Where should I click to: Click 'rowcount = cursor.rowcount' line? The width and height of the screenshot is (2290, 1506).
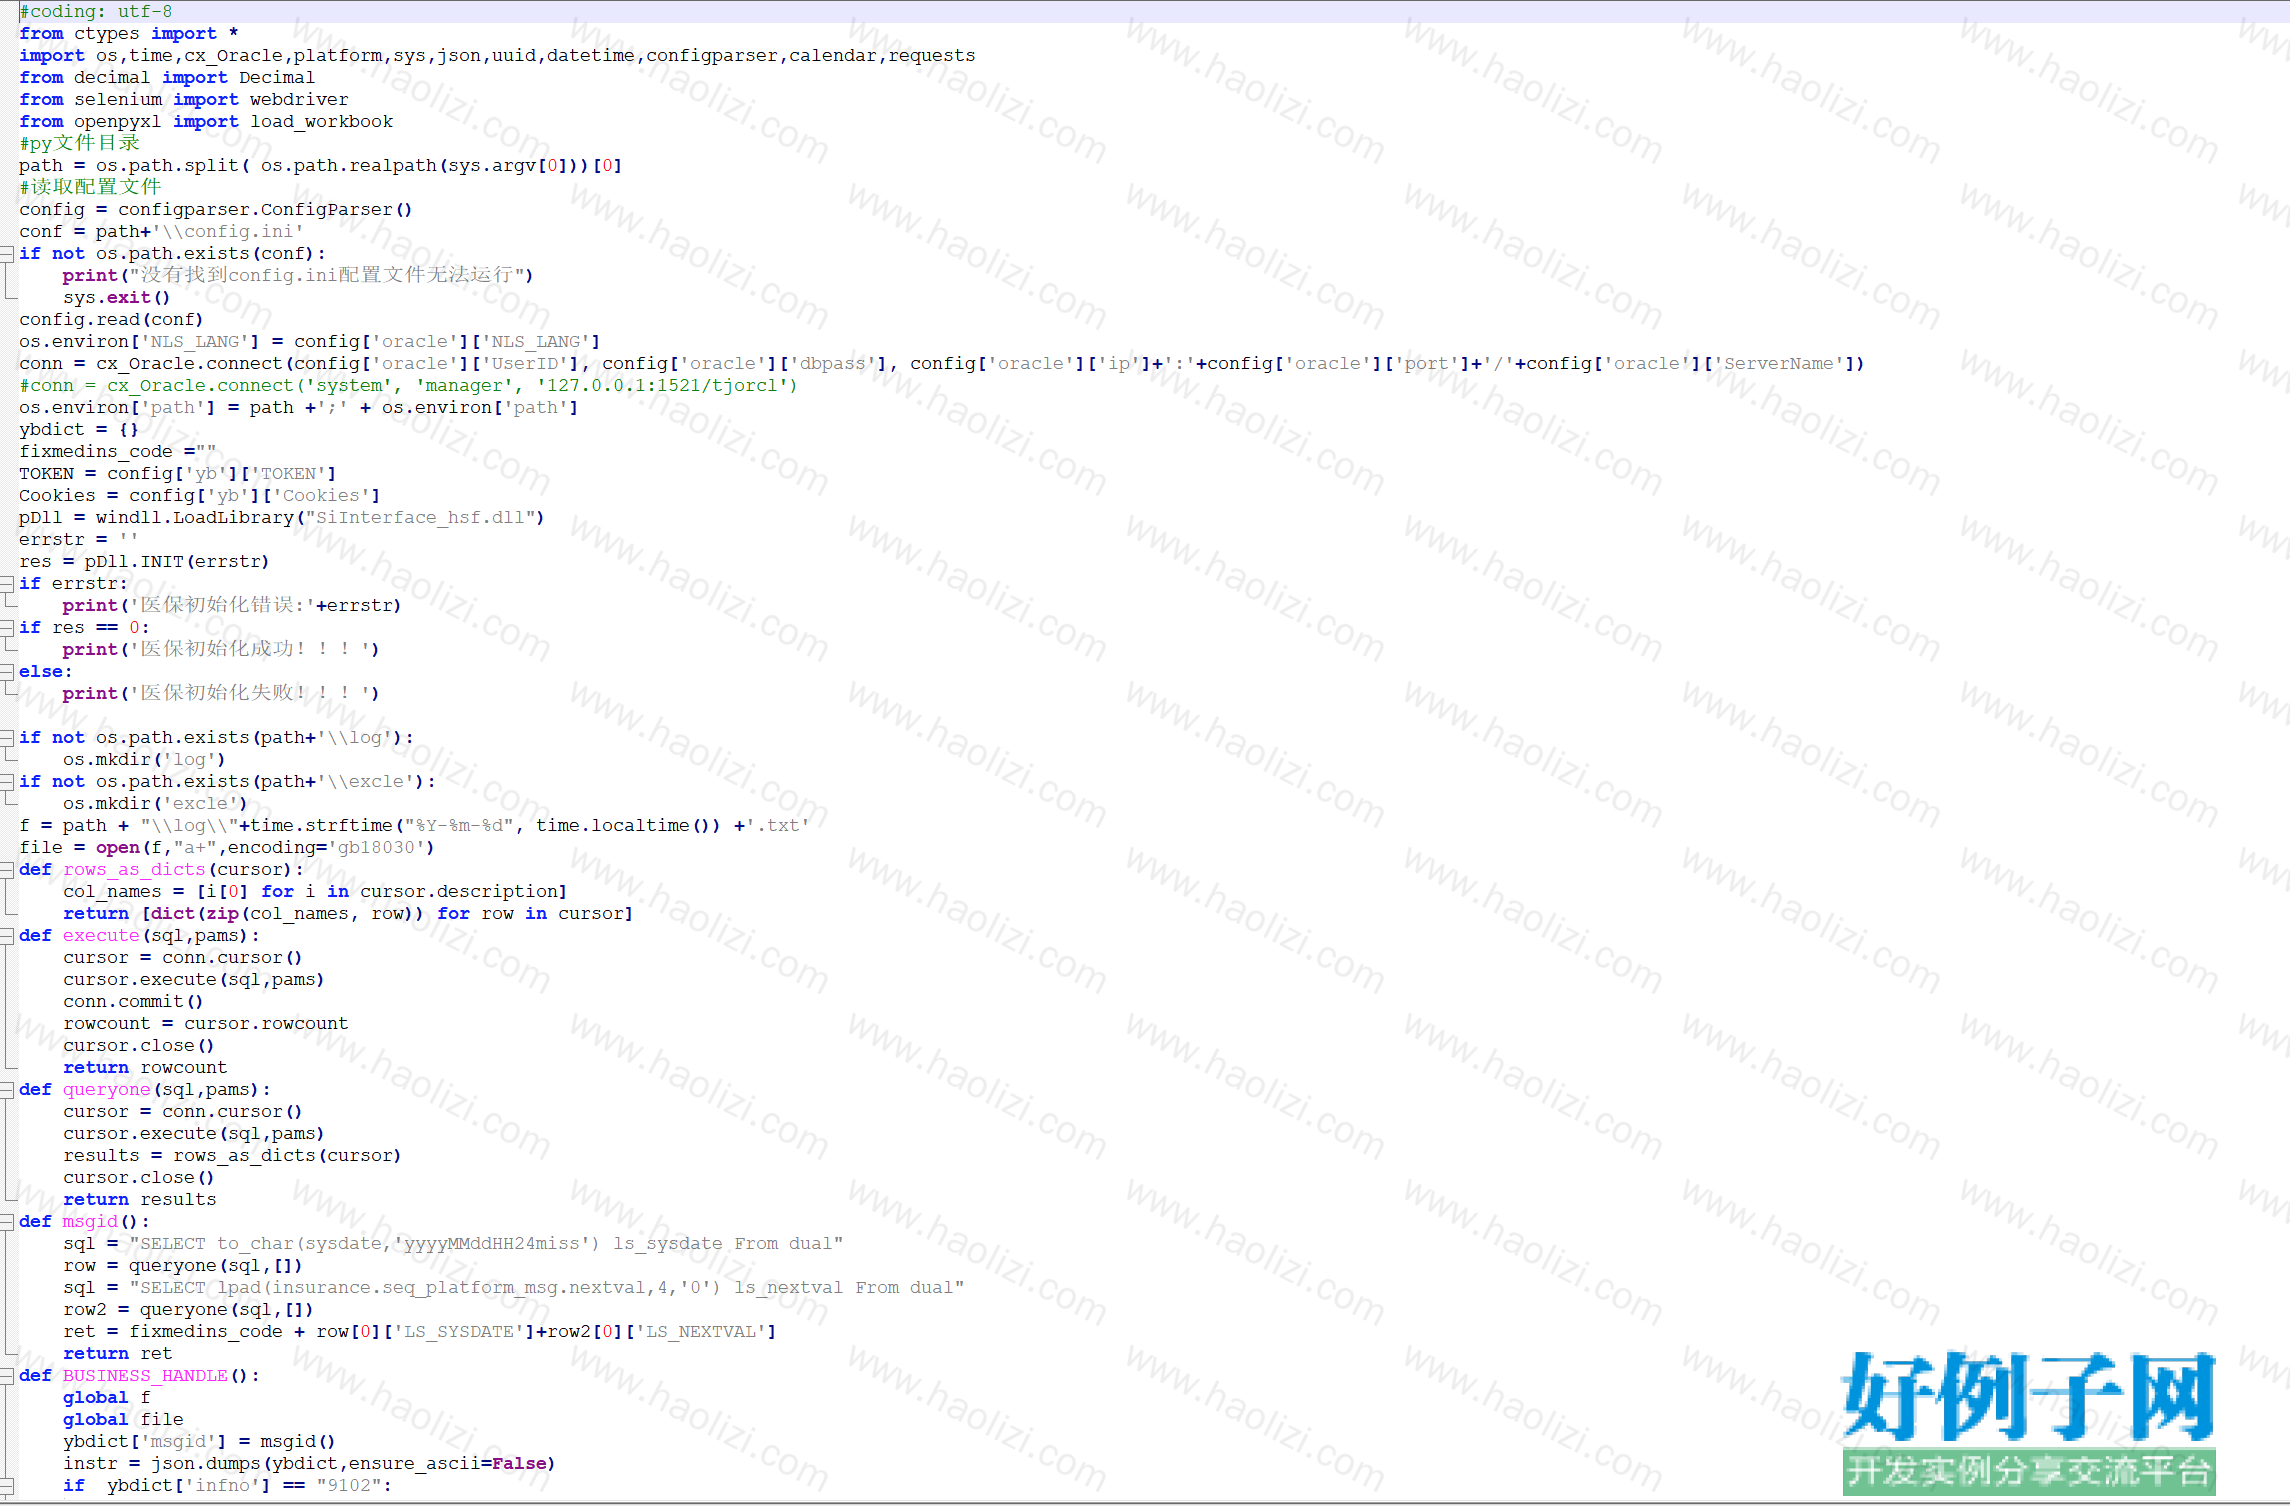(x=206, y=1024)
